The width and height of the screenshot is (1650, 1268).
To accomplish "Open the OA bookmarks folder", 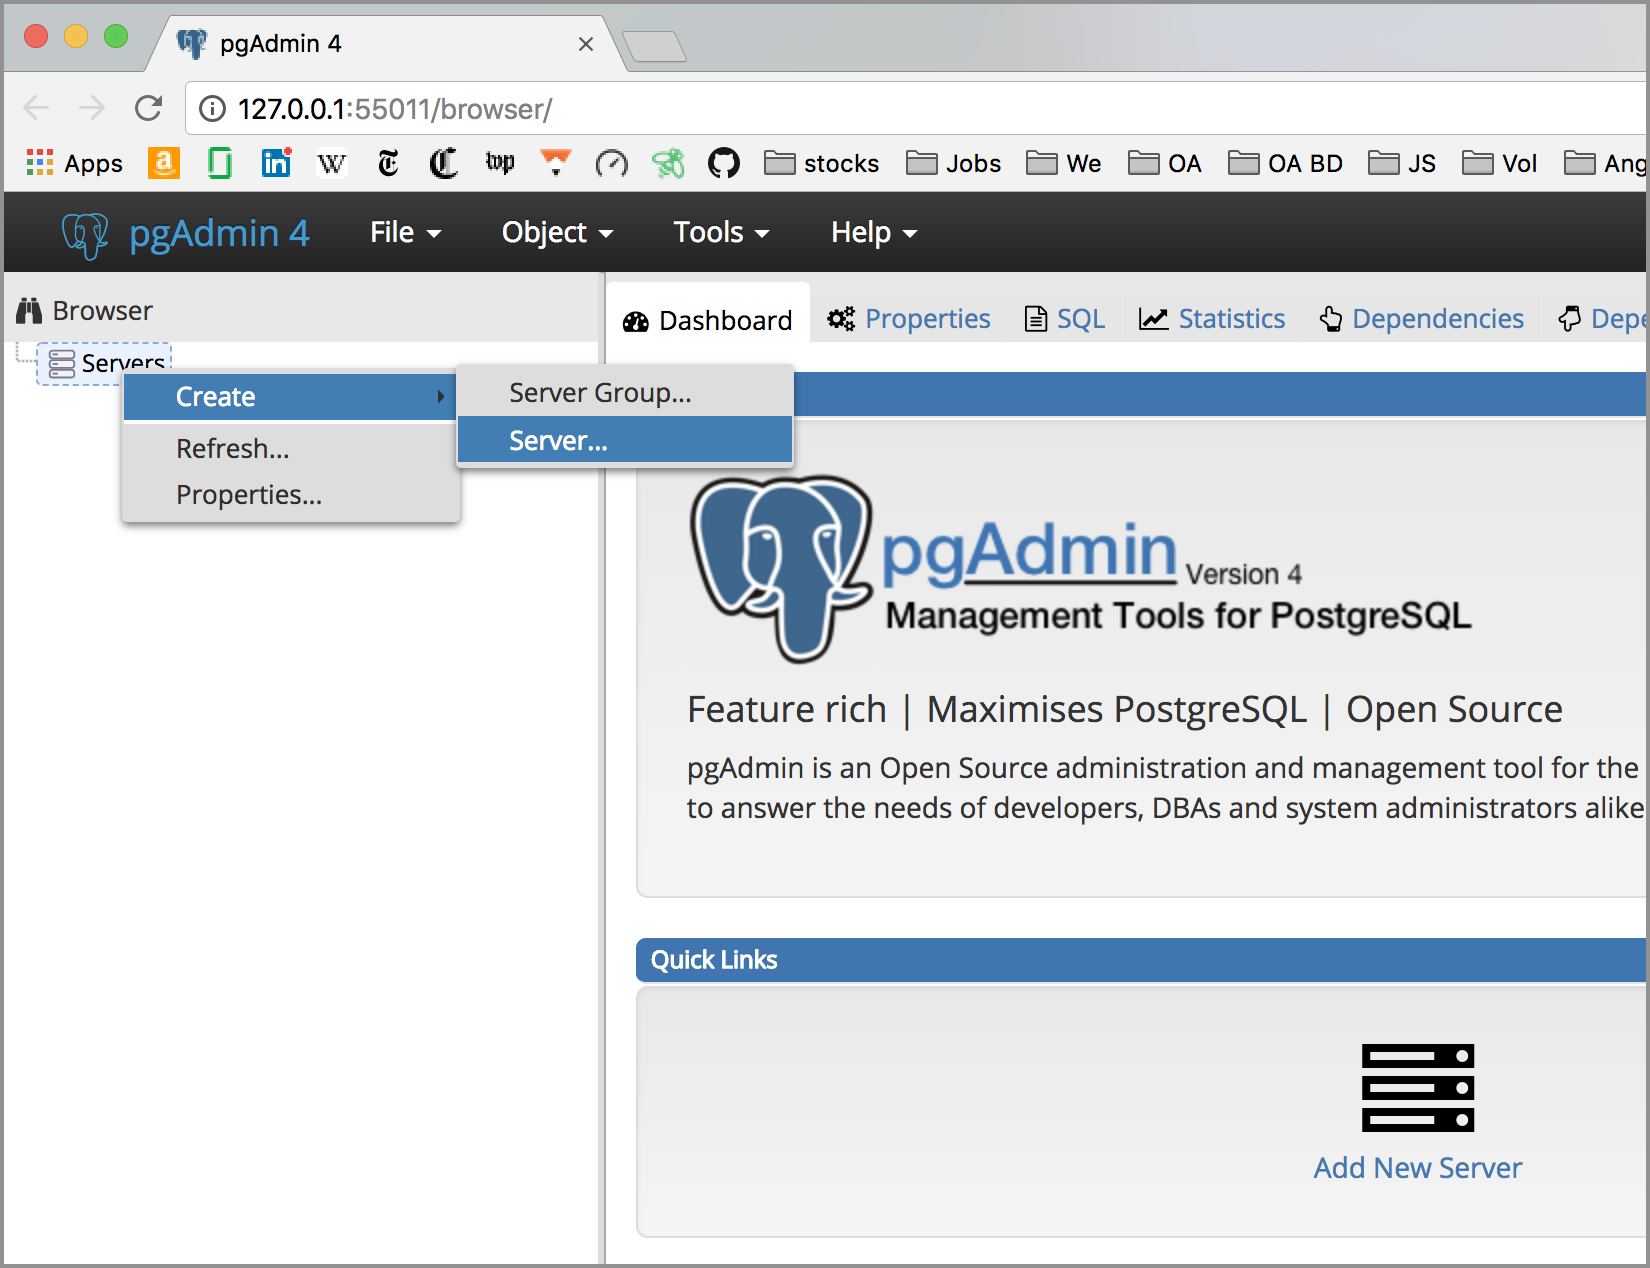I will click(x=1164, y=163).
